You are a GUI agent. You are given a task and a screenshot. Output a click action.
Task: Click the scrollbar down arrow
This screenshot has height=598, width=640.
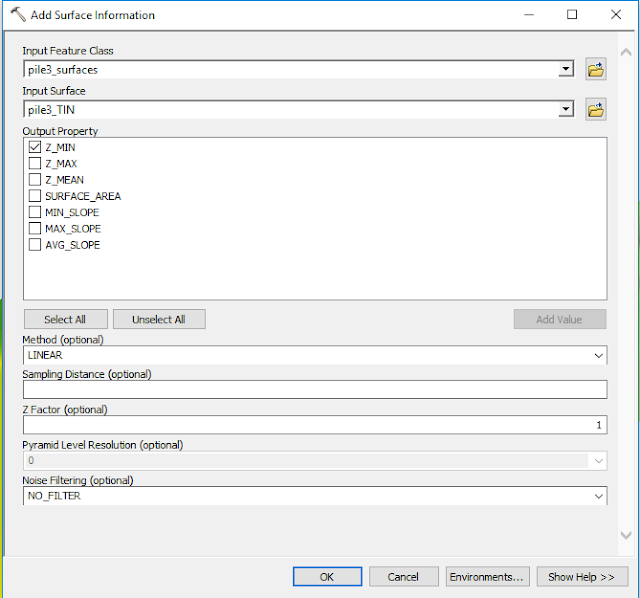coord(626,535)
